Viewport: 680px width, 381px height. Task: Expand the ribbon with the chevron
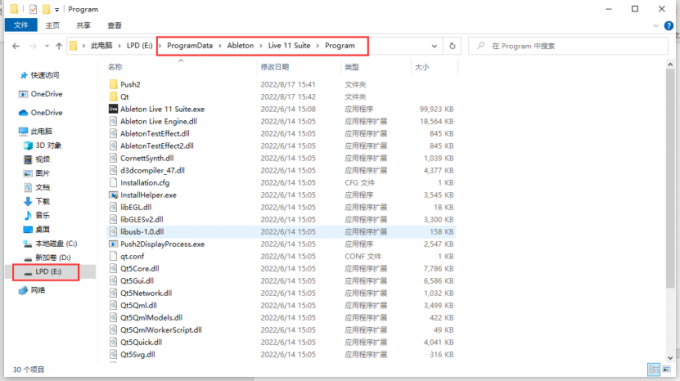pos(656,26)
